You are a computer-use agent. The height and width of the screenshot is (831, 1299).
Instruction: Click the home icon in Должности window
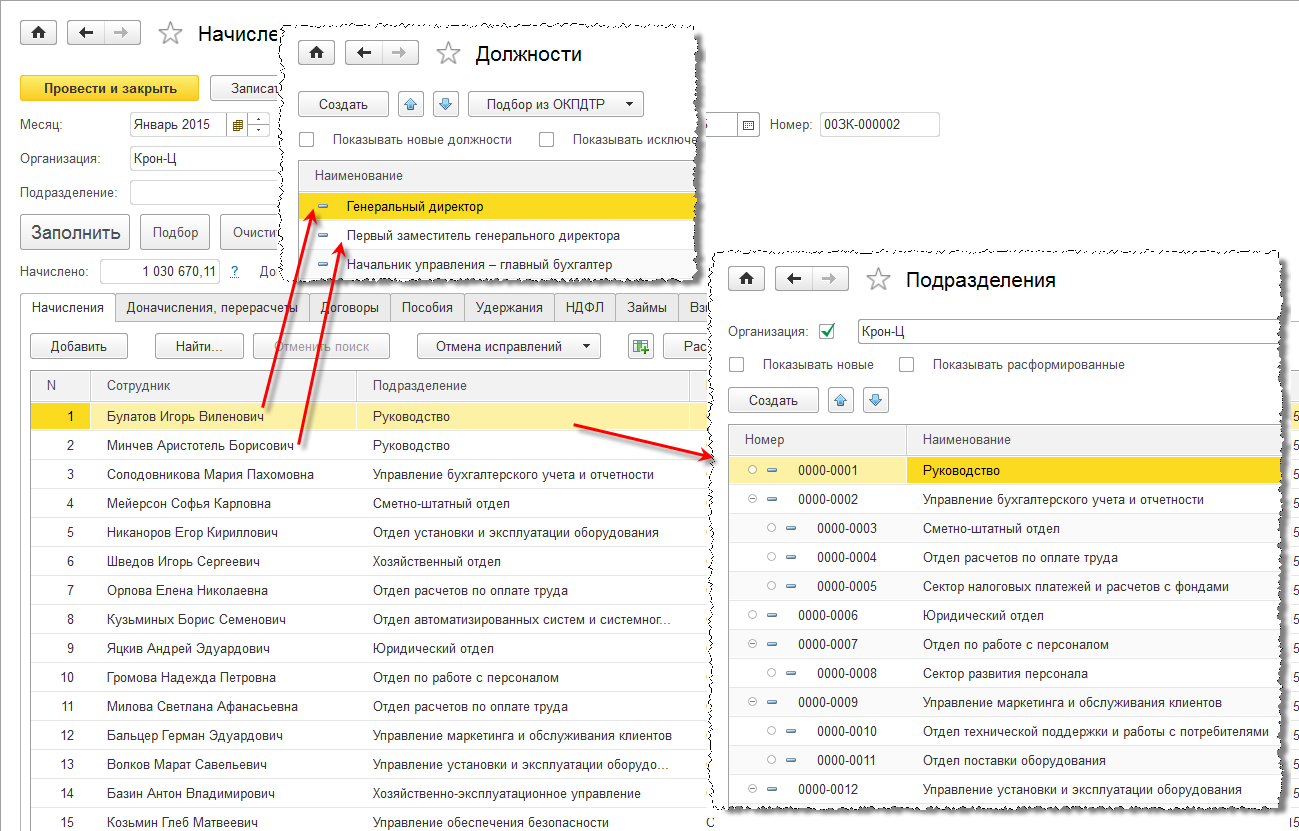(x=315, y=53)
